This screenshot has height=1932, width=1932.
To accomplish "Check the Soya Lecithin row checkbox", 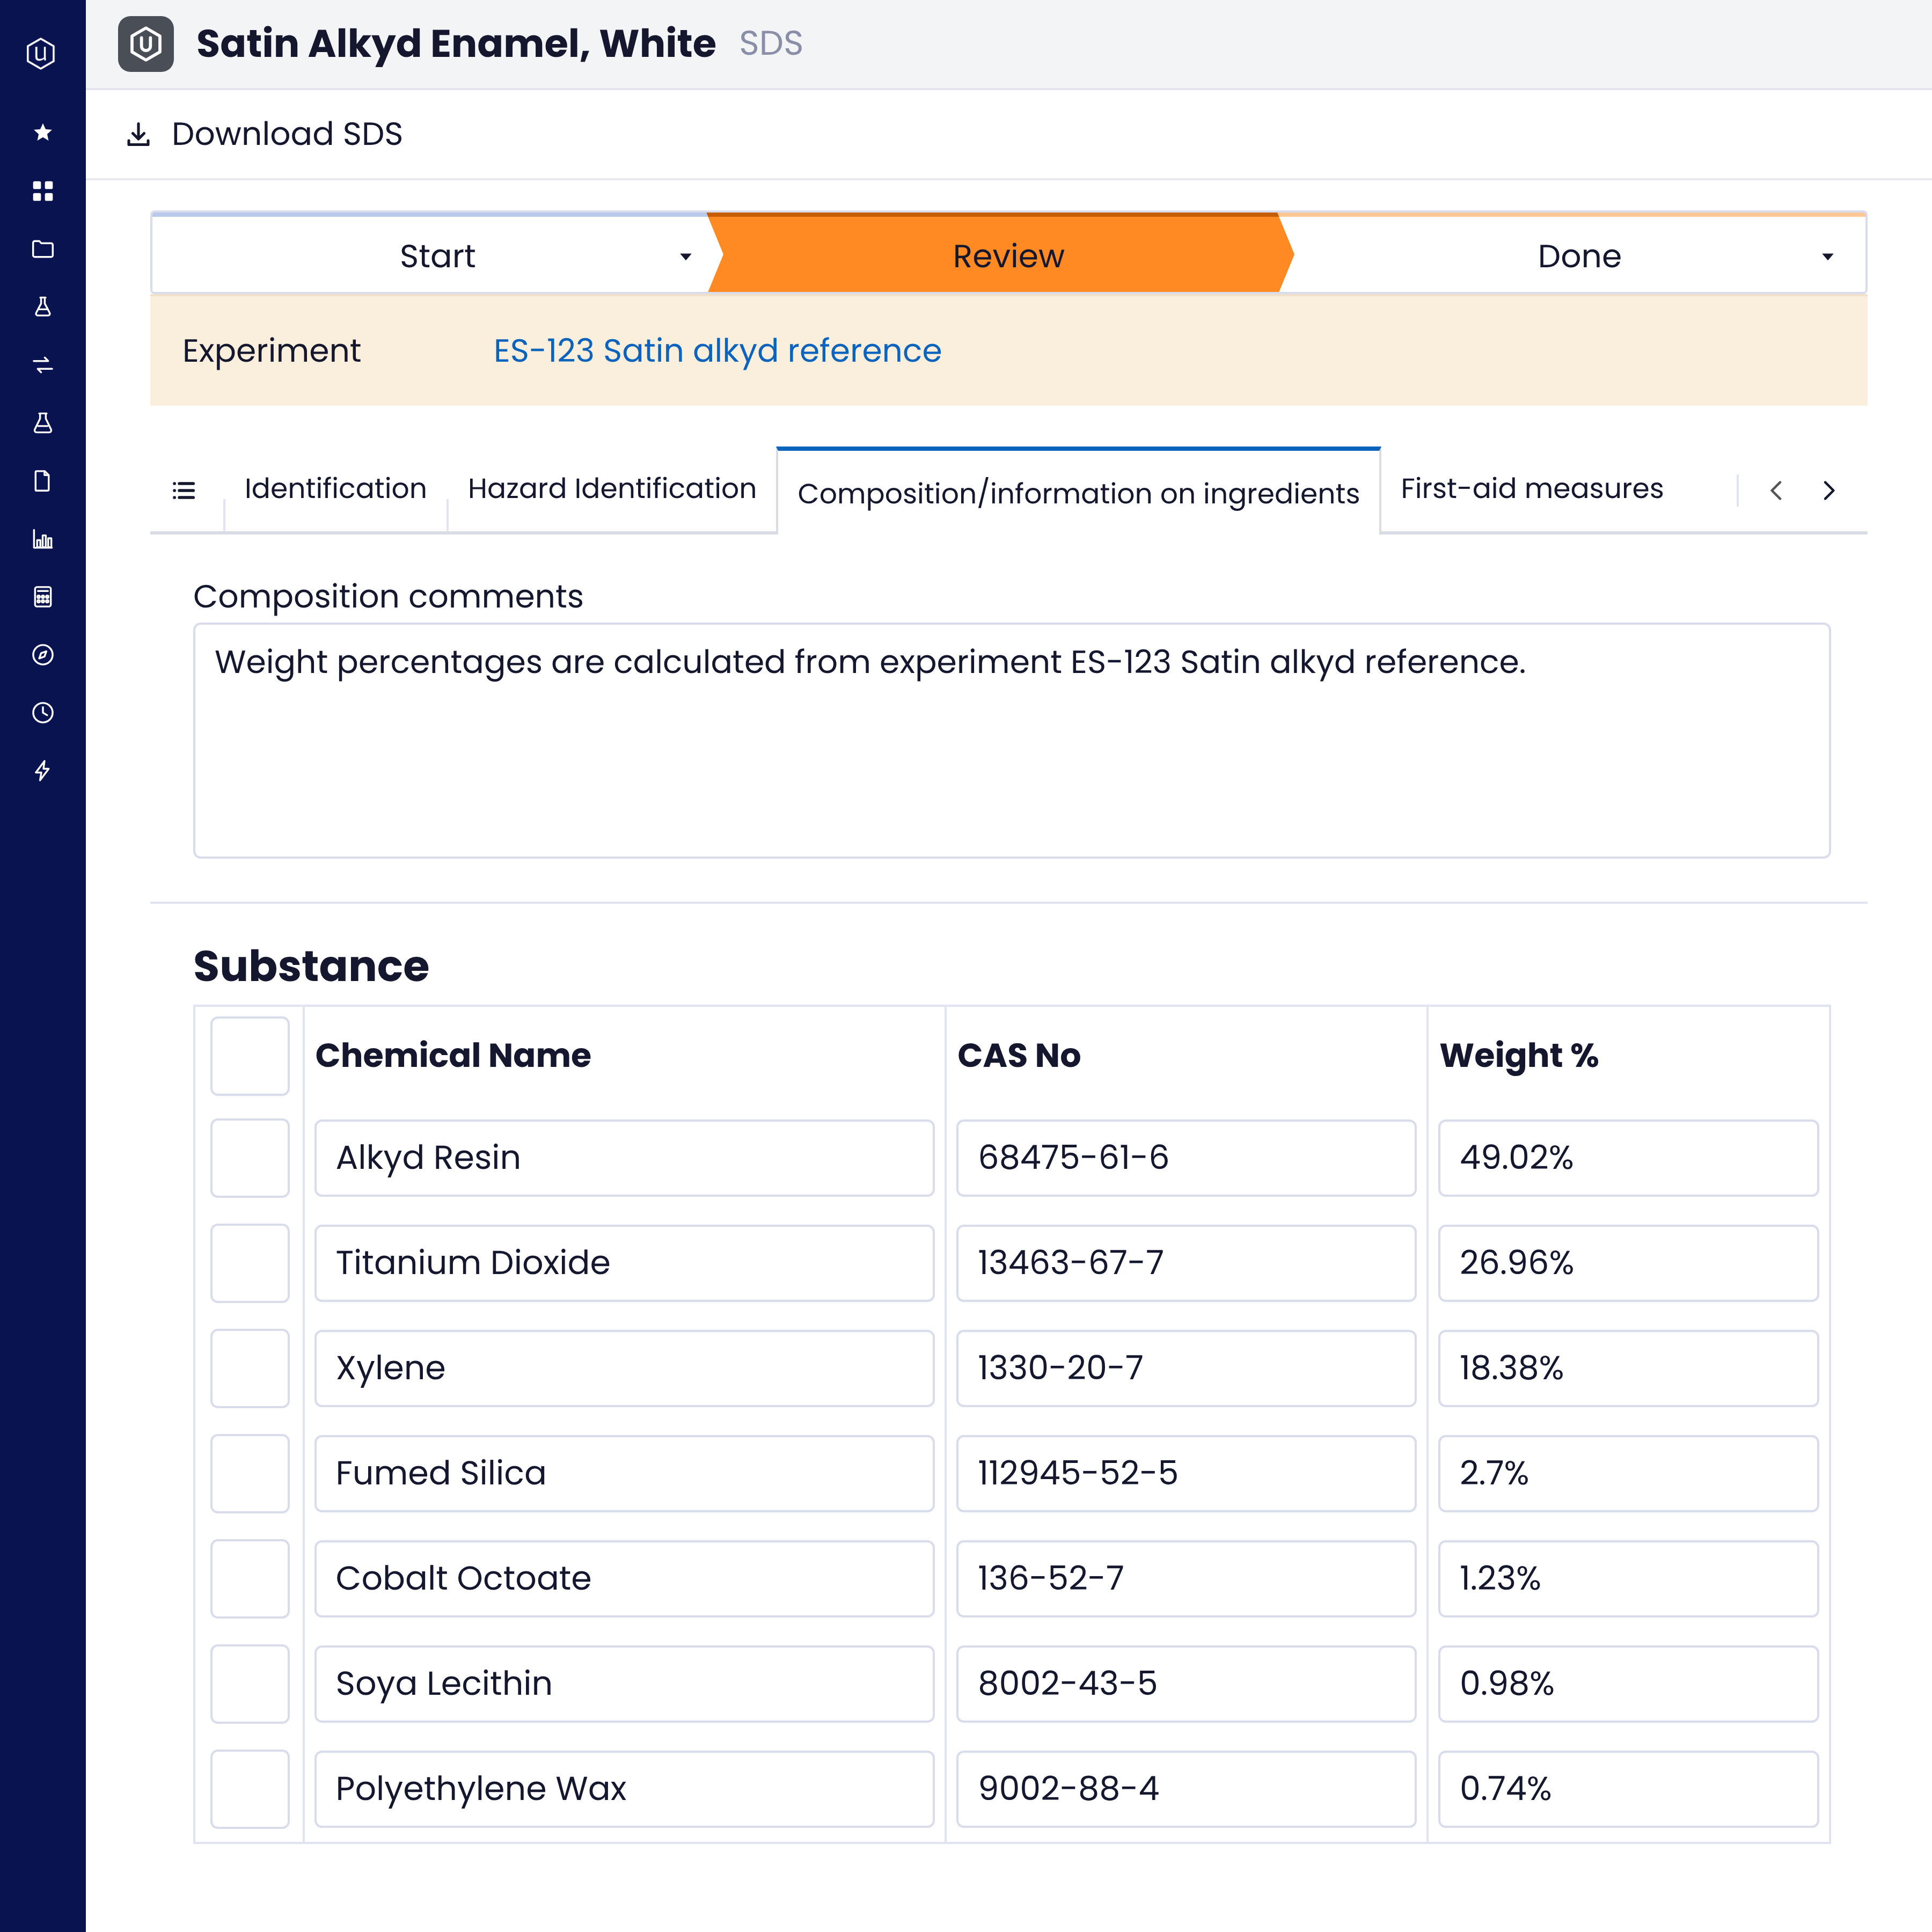I will pyautogui.click(x=250, y=1684).
